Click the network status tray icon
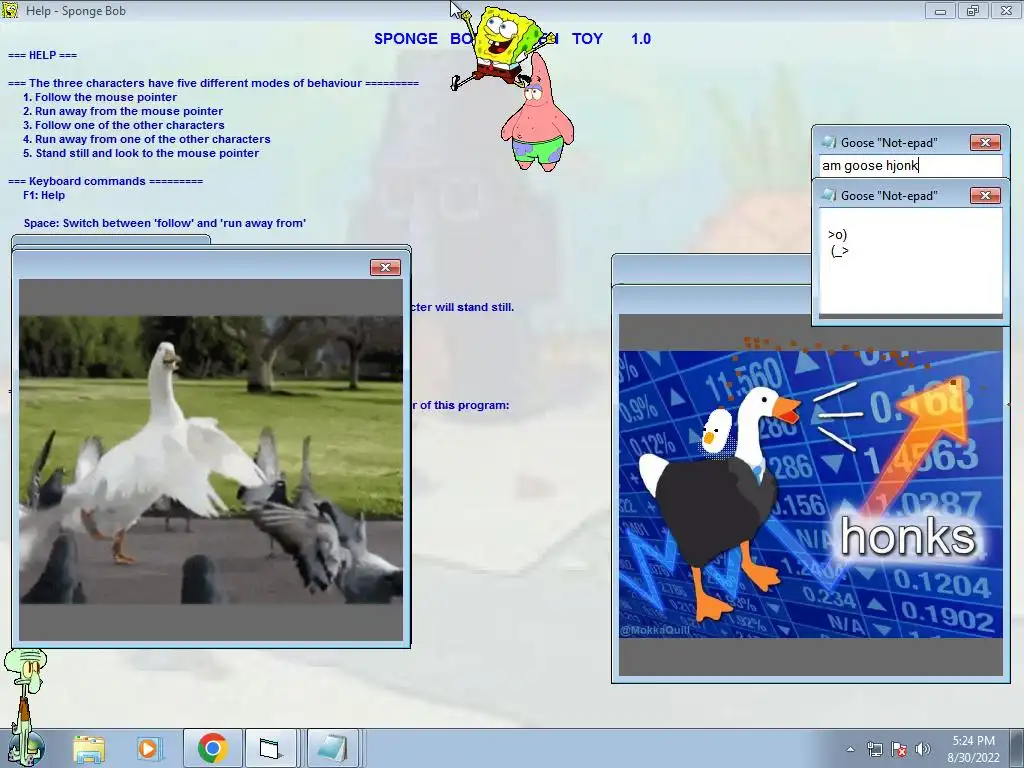Image resolution: width=1024 pixels, height=768 pixels. click(874, 749)
